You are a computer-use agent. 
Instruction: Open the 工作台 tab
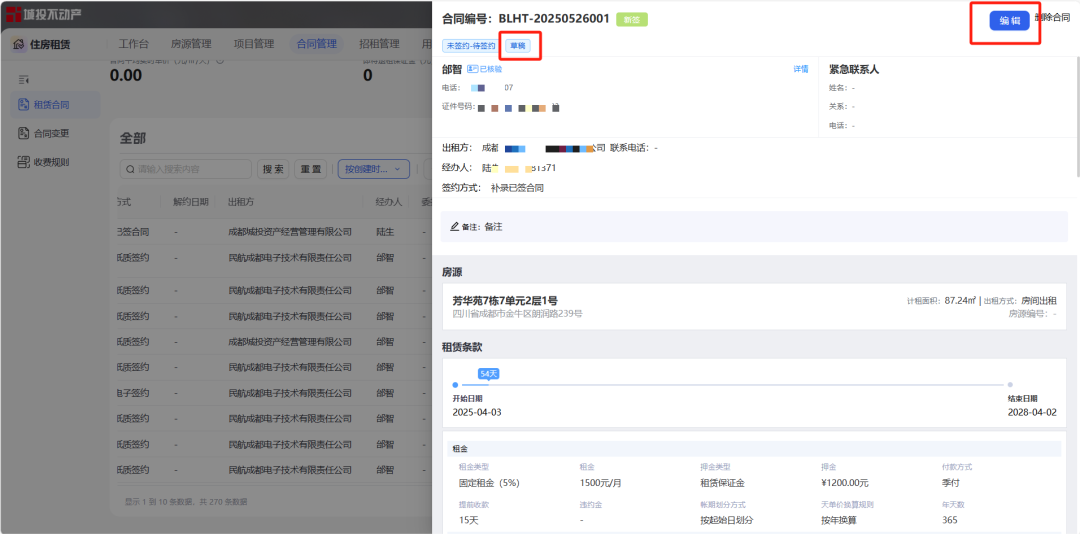tap(133, 44)
